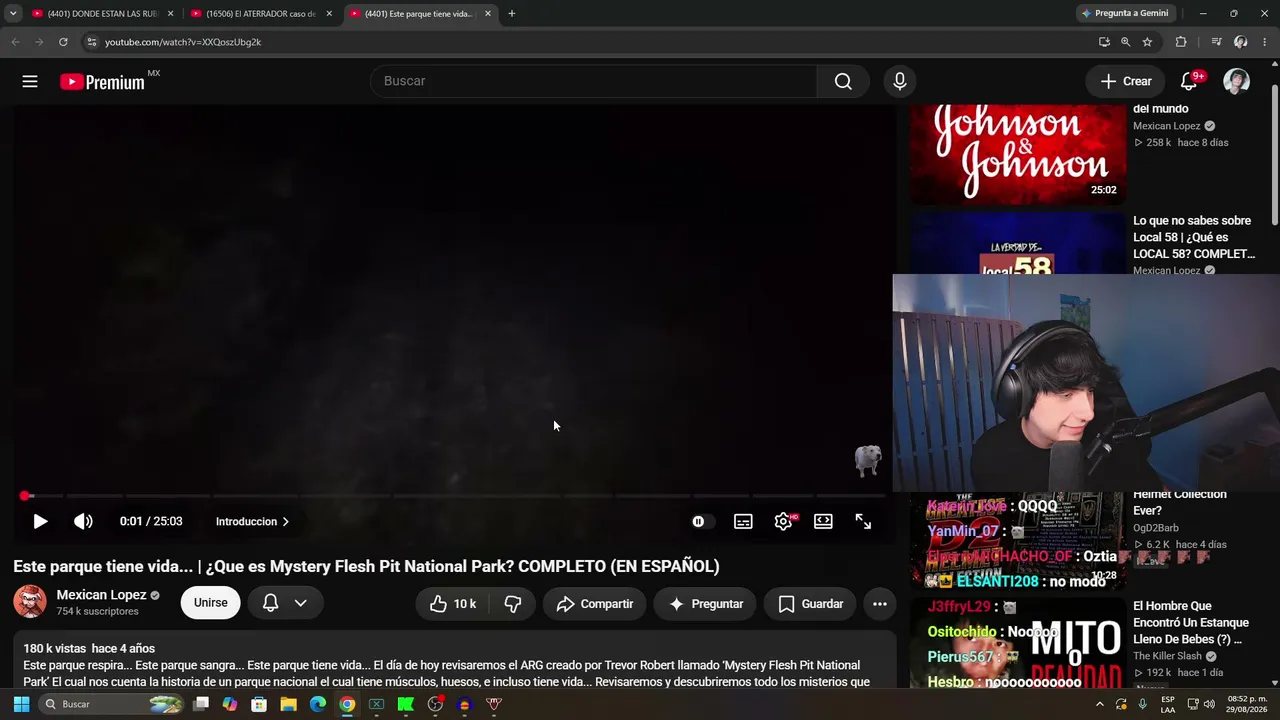
Task: Open YouTube notifications bell in header
Action: pos(1189,81)
